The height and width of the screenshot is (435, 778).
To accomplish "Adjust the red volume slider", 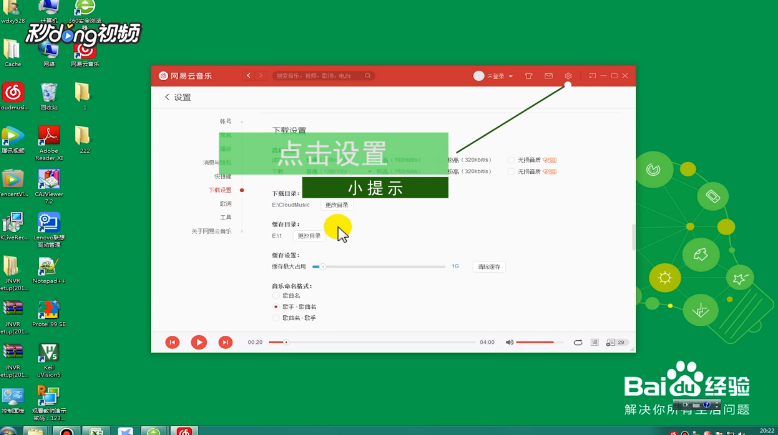I will (539, 342).
